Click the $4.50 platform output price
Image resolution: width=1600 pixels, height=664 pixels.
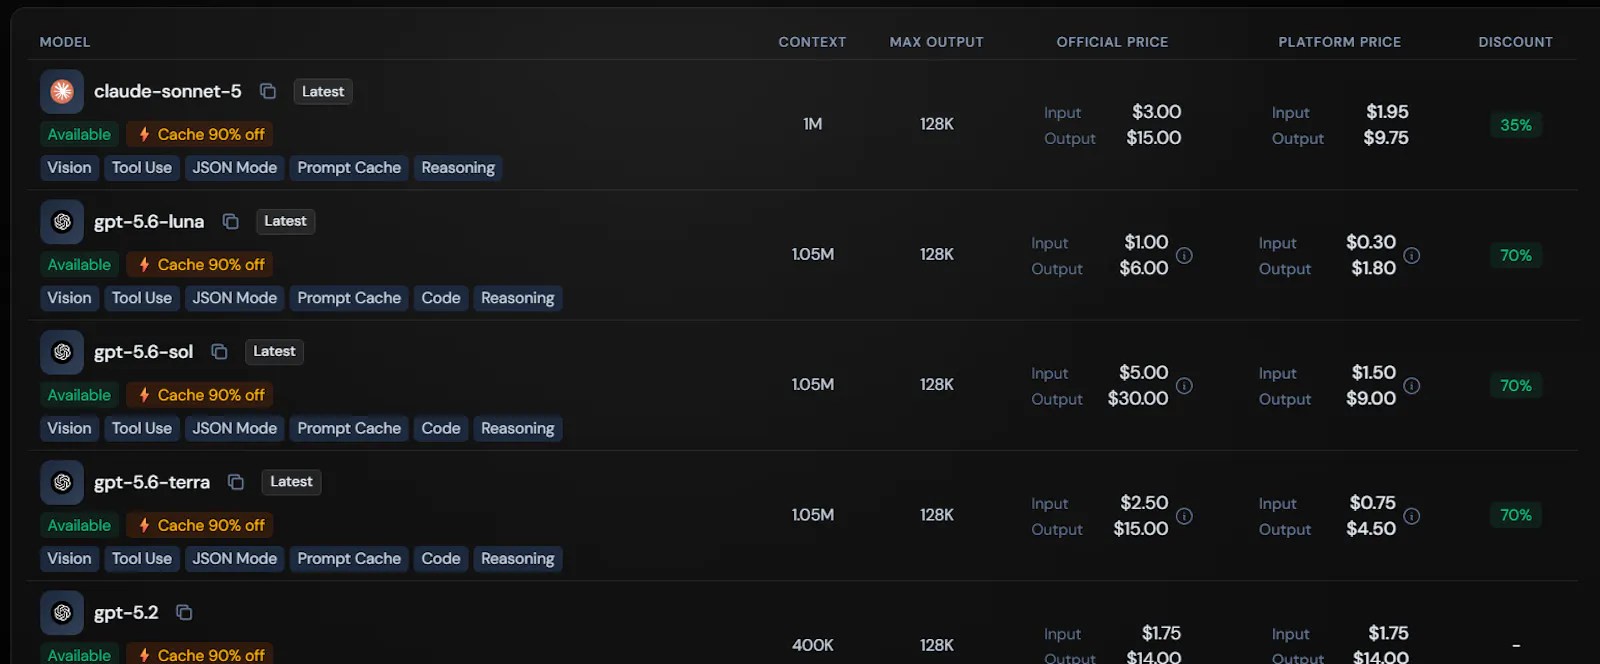point(1371,529)
